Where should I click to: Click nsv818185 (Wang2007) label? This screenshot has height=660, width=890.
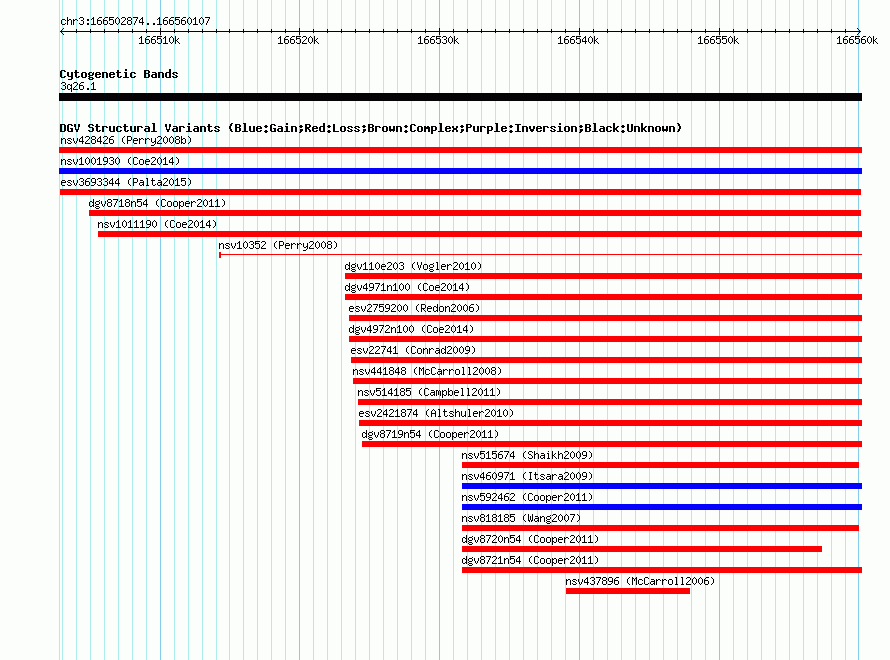pos(522,518)
